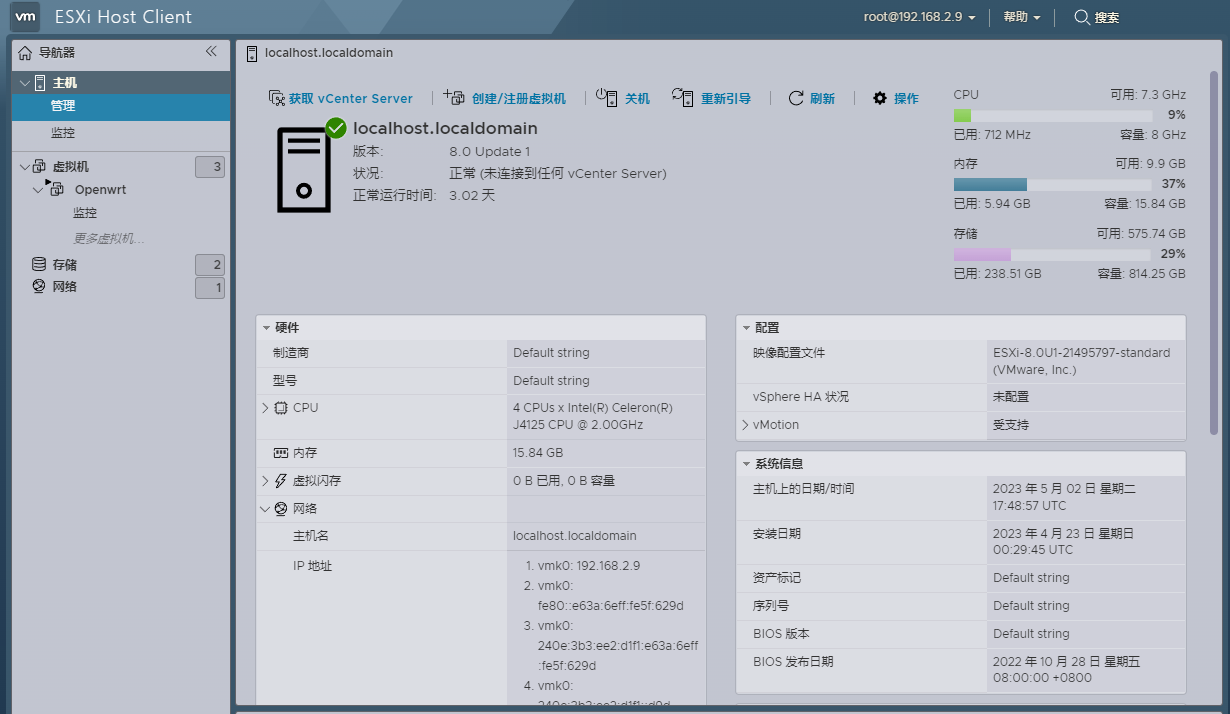Click the search magnifier icon

[1082, 17]
